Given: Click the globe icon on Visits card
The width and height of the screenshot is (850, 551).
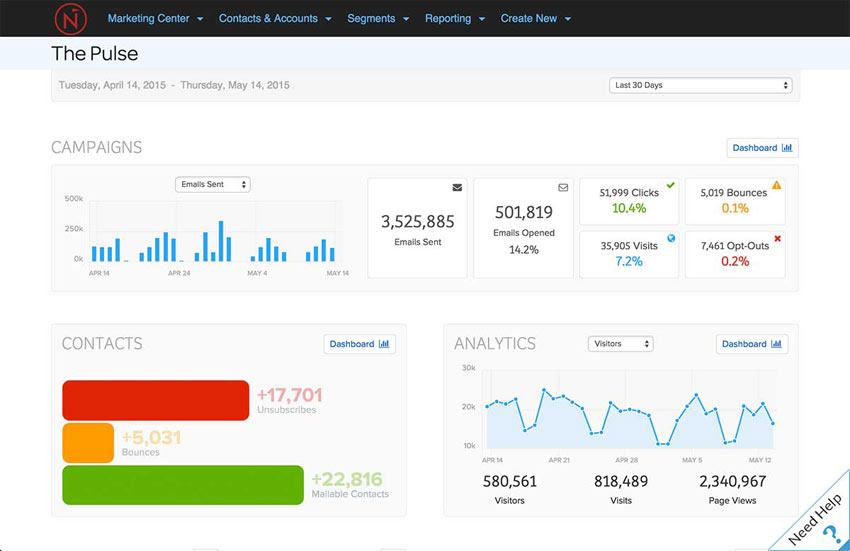Looking at the screenshot, I should 670,238.
